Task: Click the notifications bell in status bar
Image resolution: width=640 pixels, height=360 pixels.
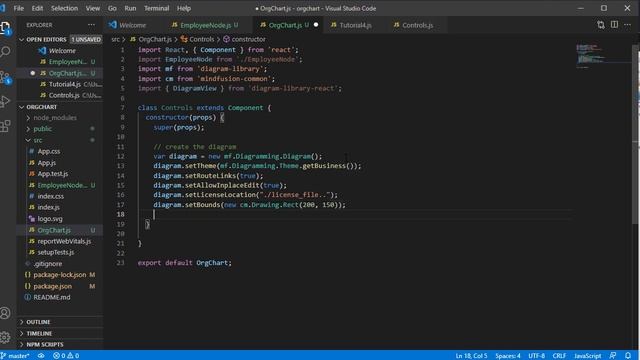Action: click(x=628, y=356)
